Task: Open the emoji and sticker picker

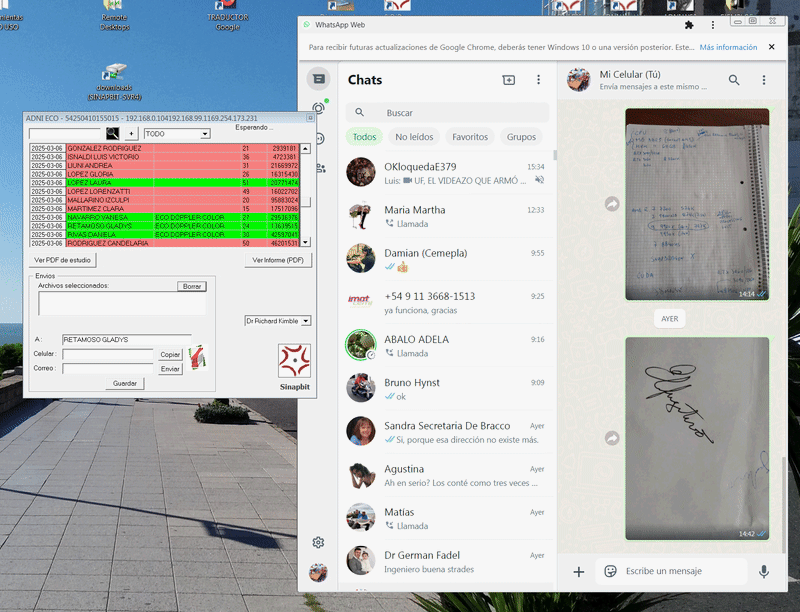Action: (610, 571)
